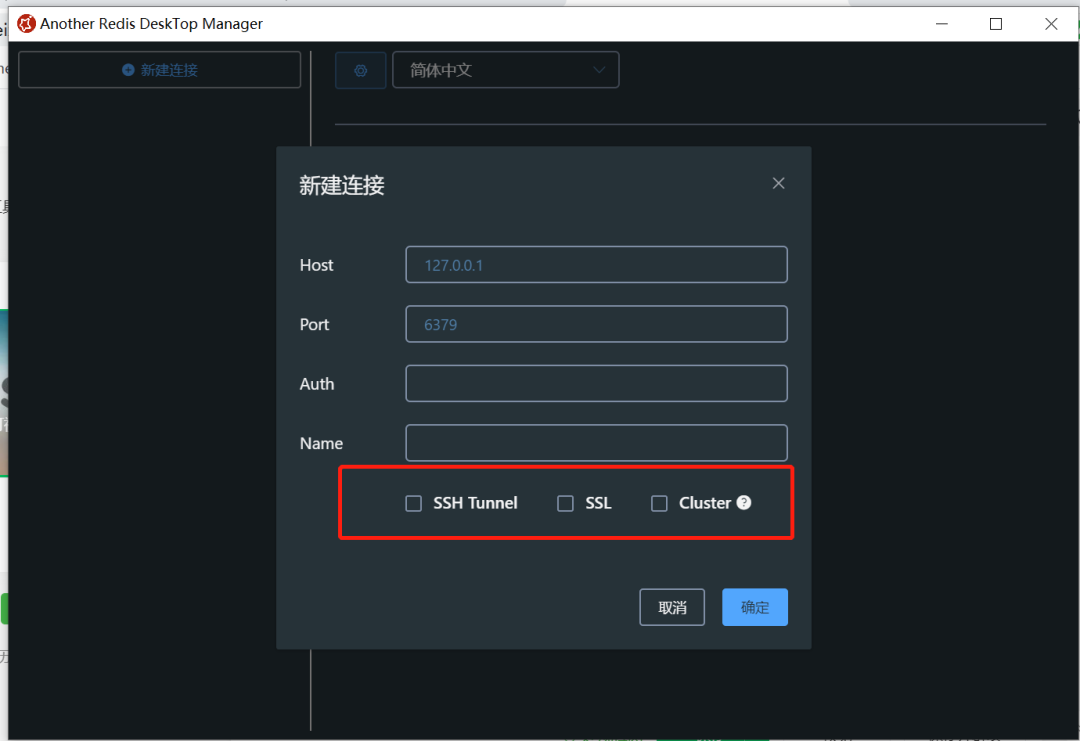This screenshot has height=741, width=1080.
Task: Click the 新建连接 dialog title
Action: point(342,185)
